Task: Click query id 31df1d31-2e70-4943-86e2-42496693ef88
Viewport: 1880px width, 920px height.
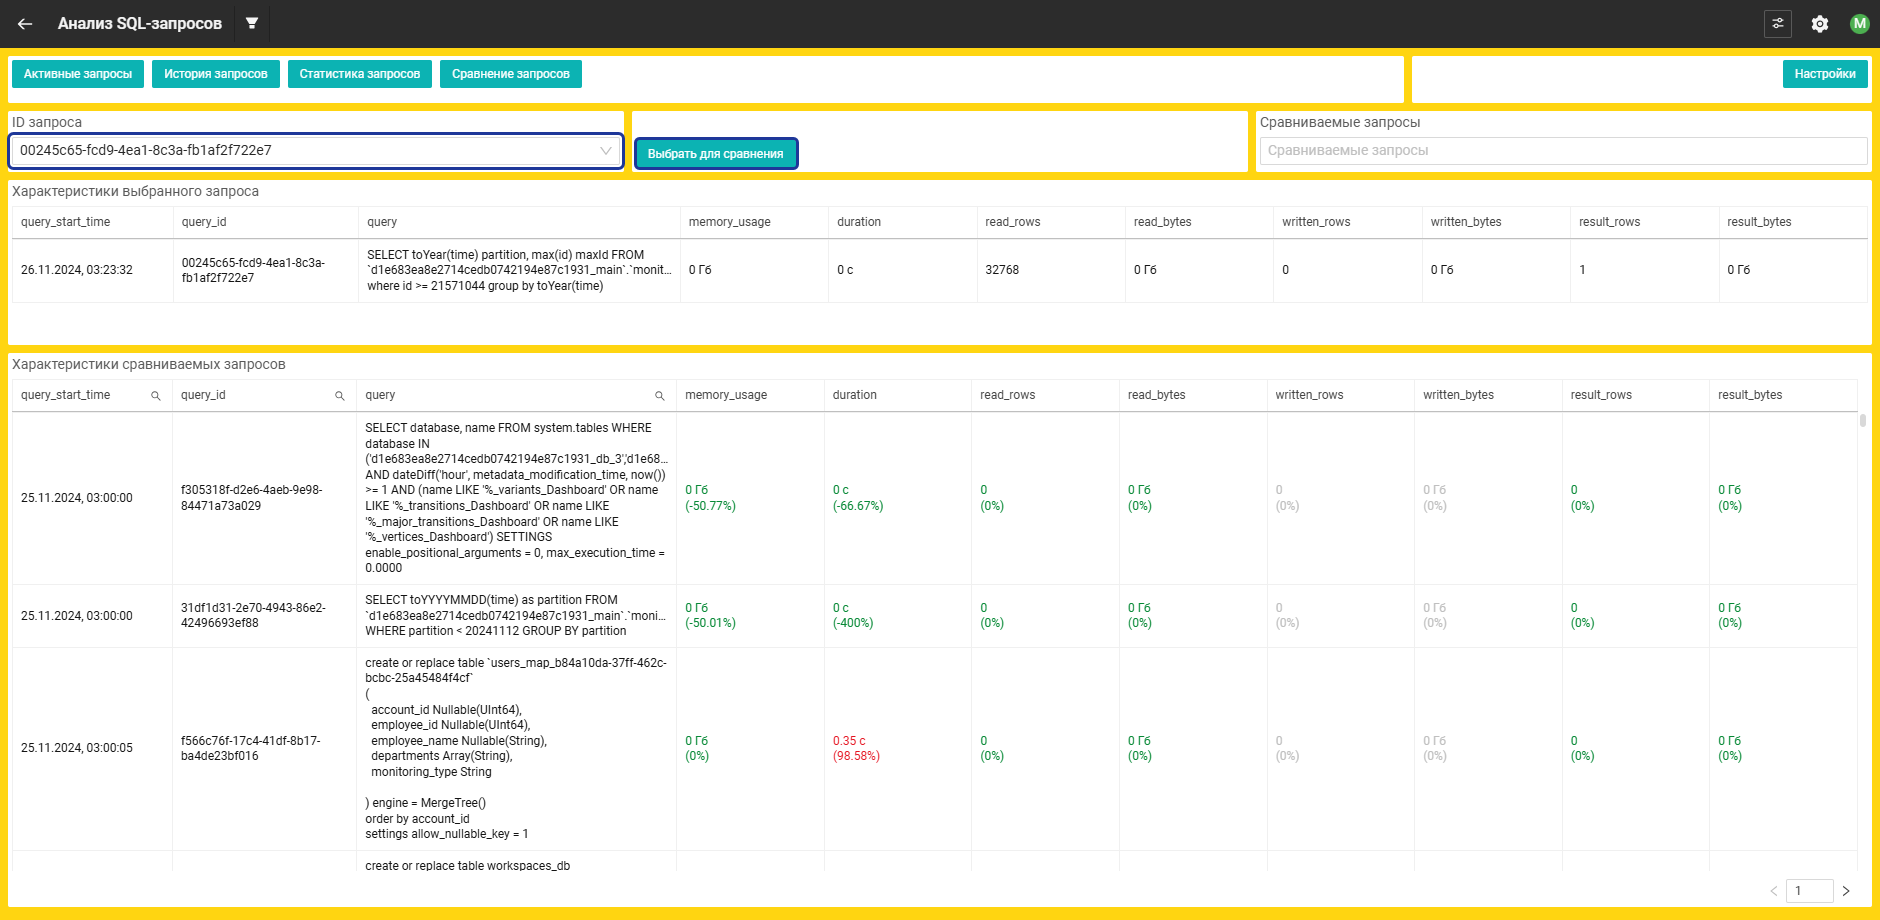Action: (253, 615)
